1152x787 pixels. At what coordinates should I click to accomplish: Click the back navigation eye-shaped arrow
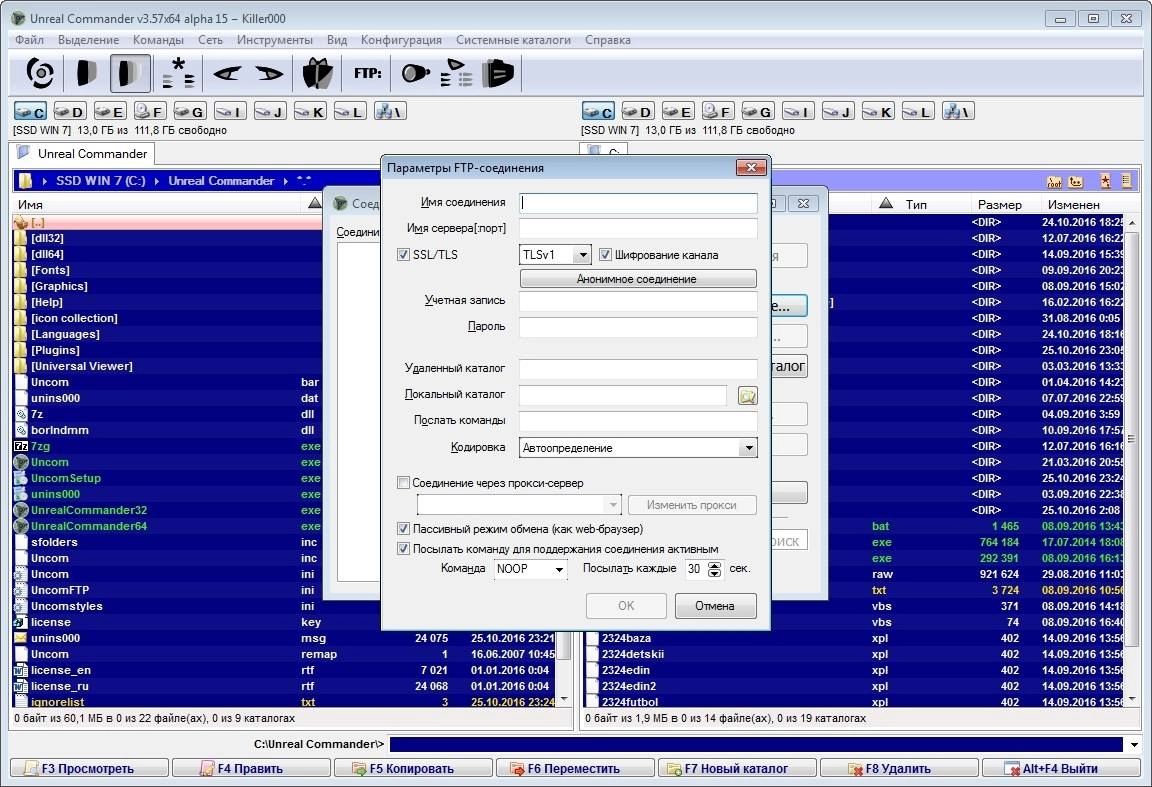227,73
